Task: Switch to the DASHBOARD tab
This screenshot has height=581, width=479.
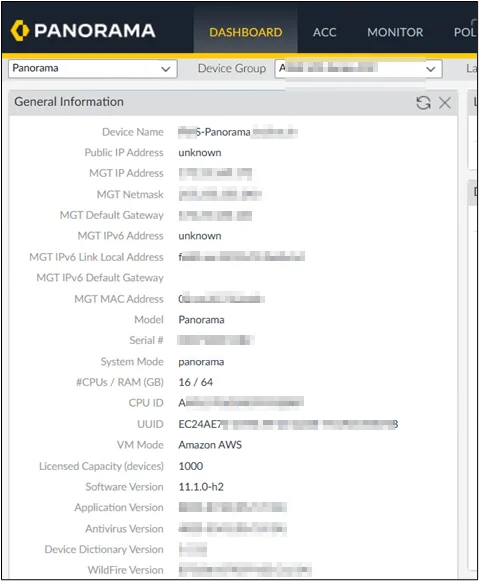Action: point(246,32)
